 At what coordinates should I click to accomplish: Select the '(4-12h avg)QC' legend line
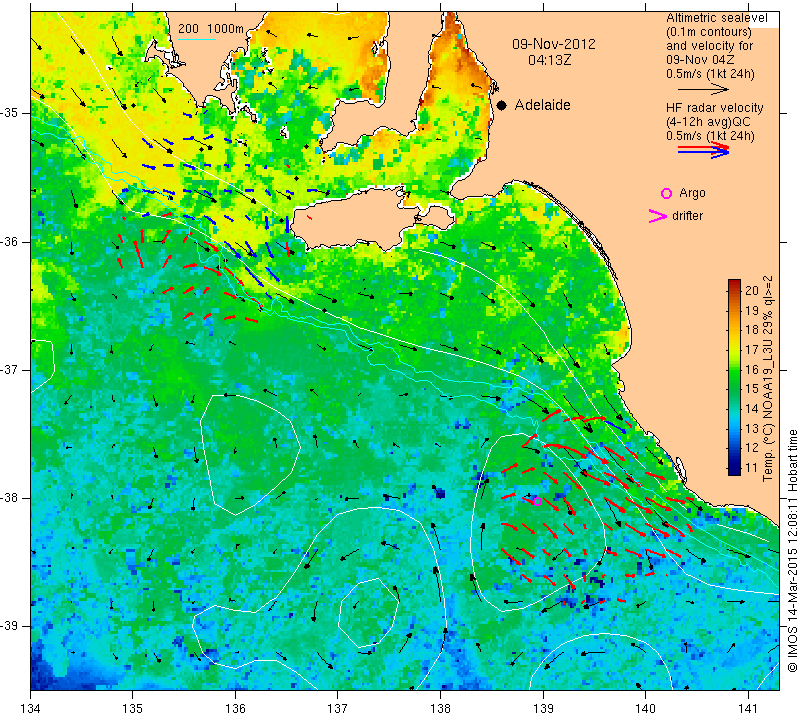coord(708,122)
